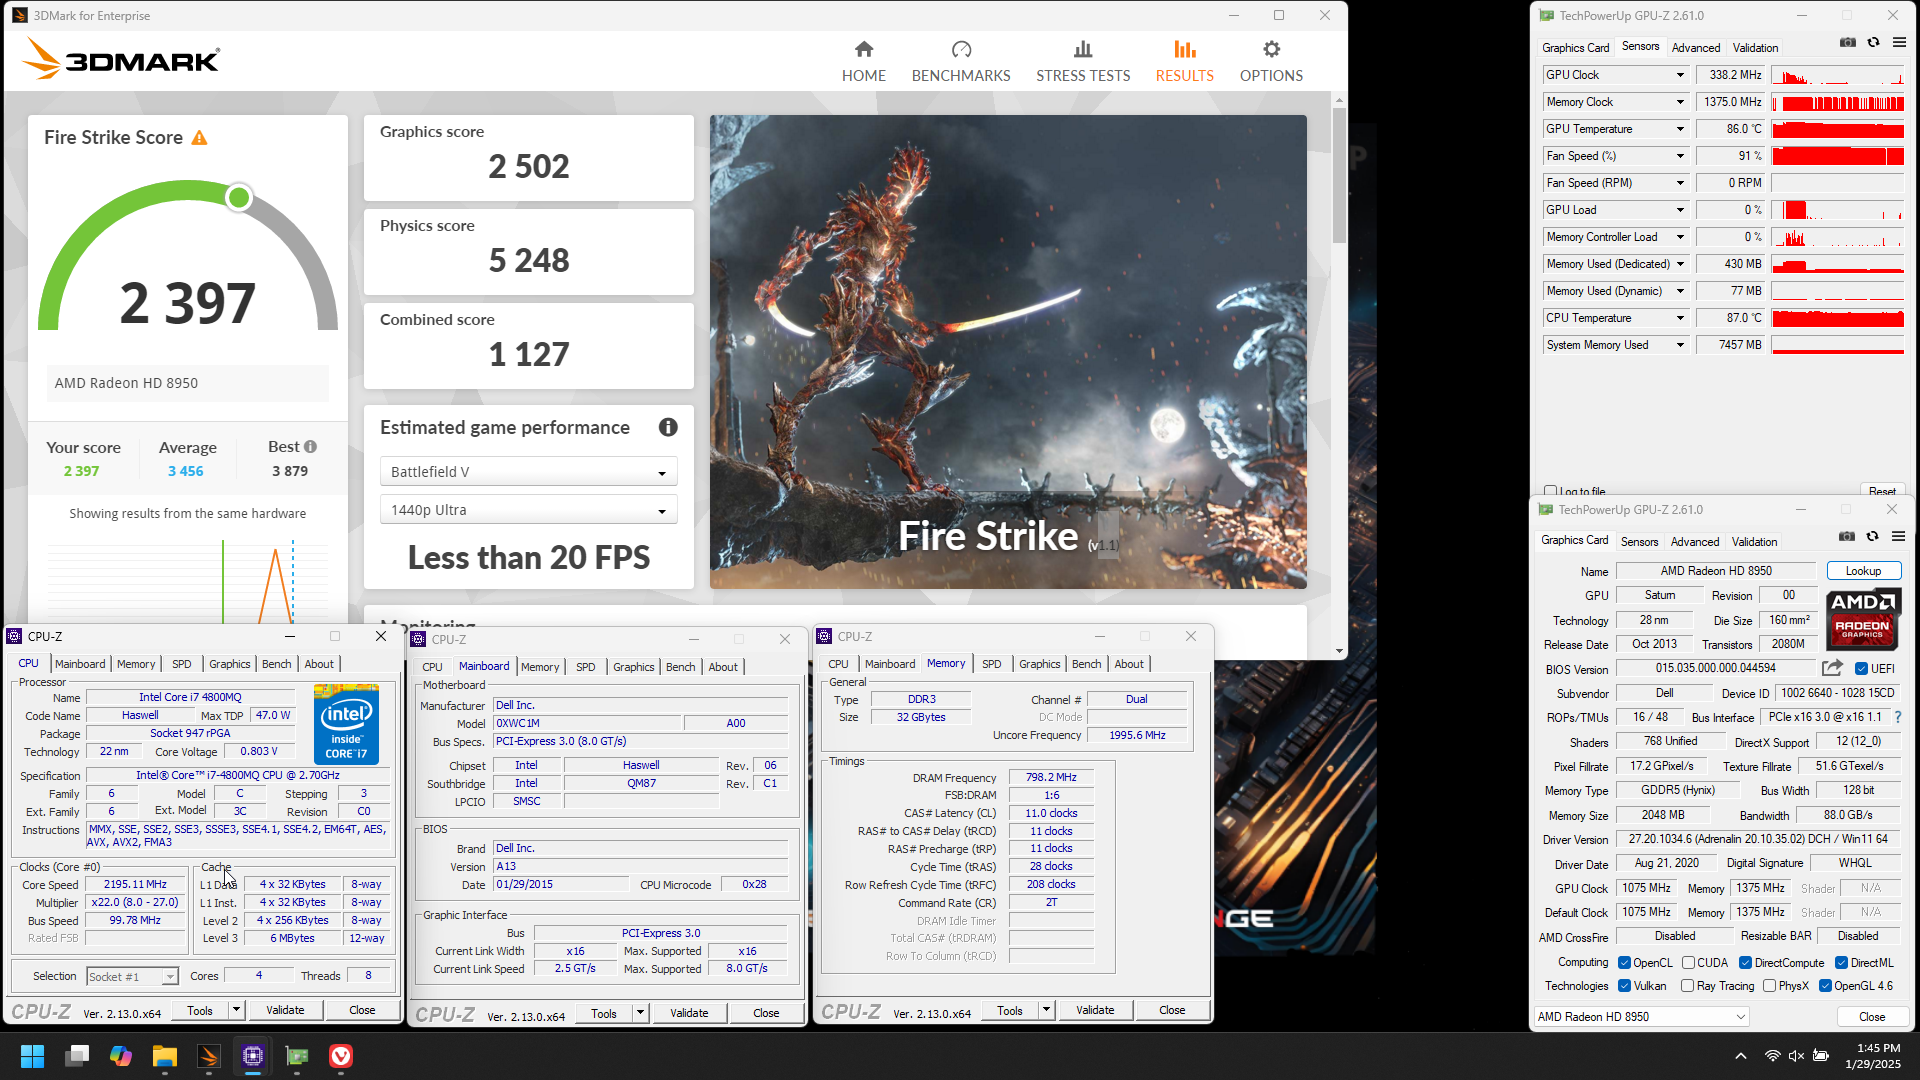Click the AMD Radeon Graphics logo

pyautogui.click(x=1862, y=620)
